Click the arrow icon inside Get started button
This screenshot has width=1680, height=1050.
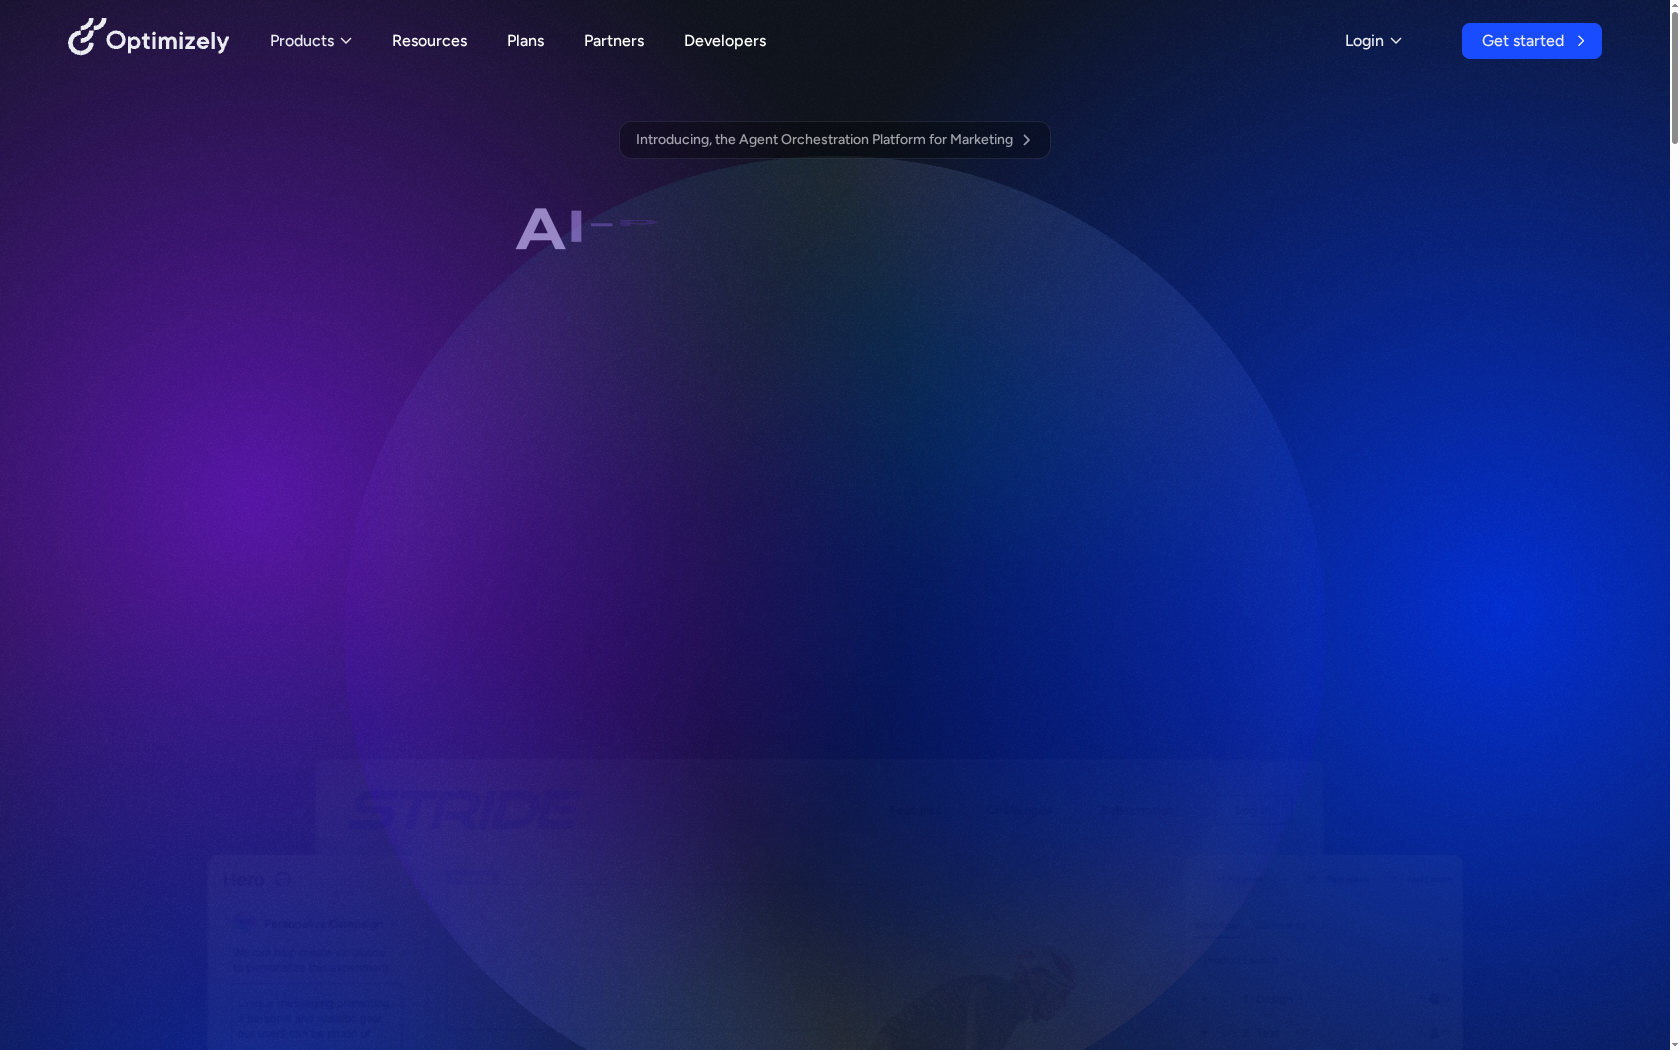[x=1581, y=41]
